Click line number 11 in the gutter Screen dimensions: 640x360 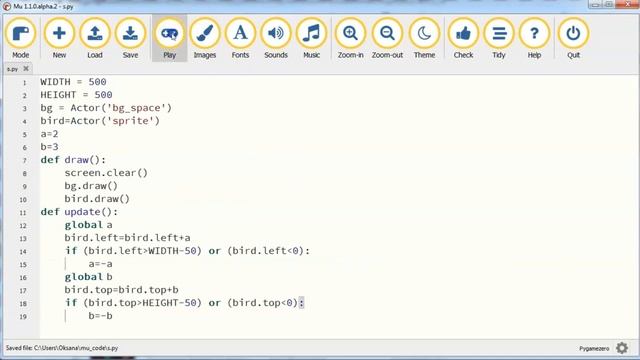23,213
